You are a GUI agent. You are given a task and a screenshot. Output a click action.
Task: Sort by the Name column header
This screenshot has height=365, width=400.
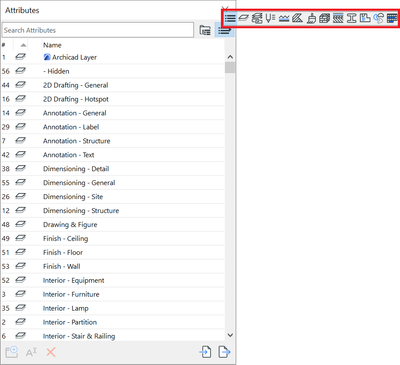click(52, 45)
